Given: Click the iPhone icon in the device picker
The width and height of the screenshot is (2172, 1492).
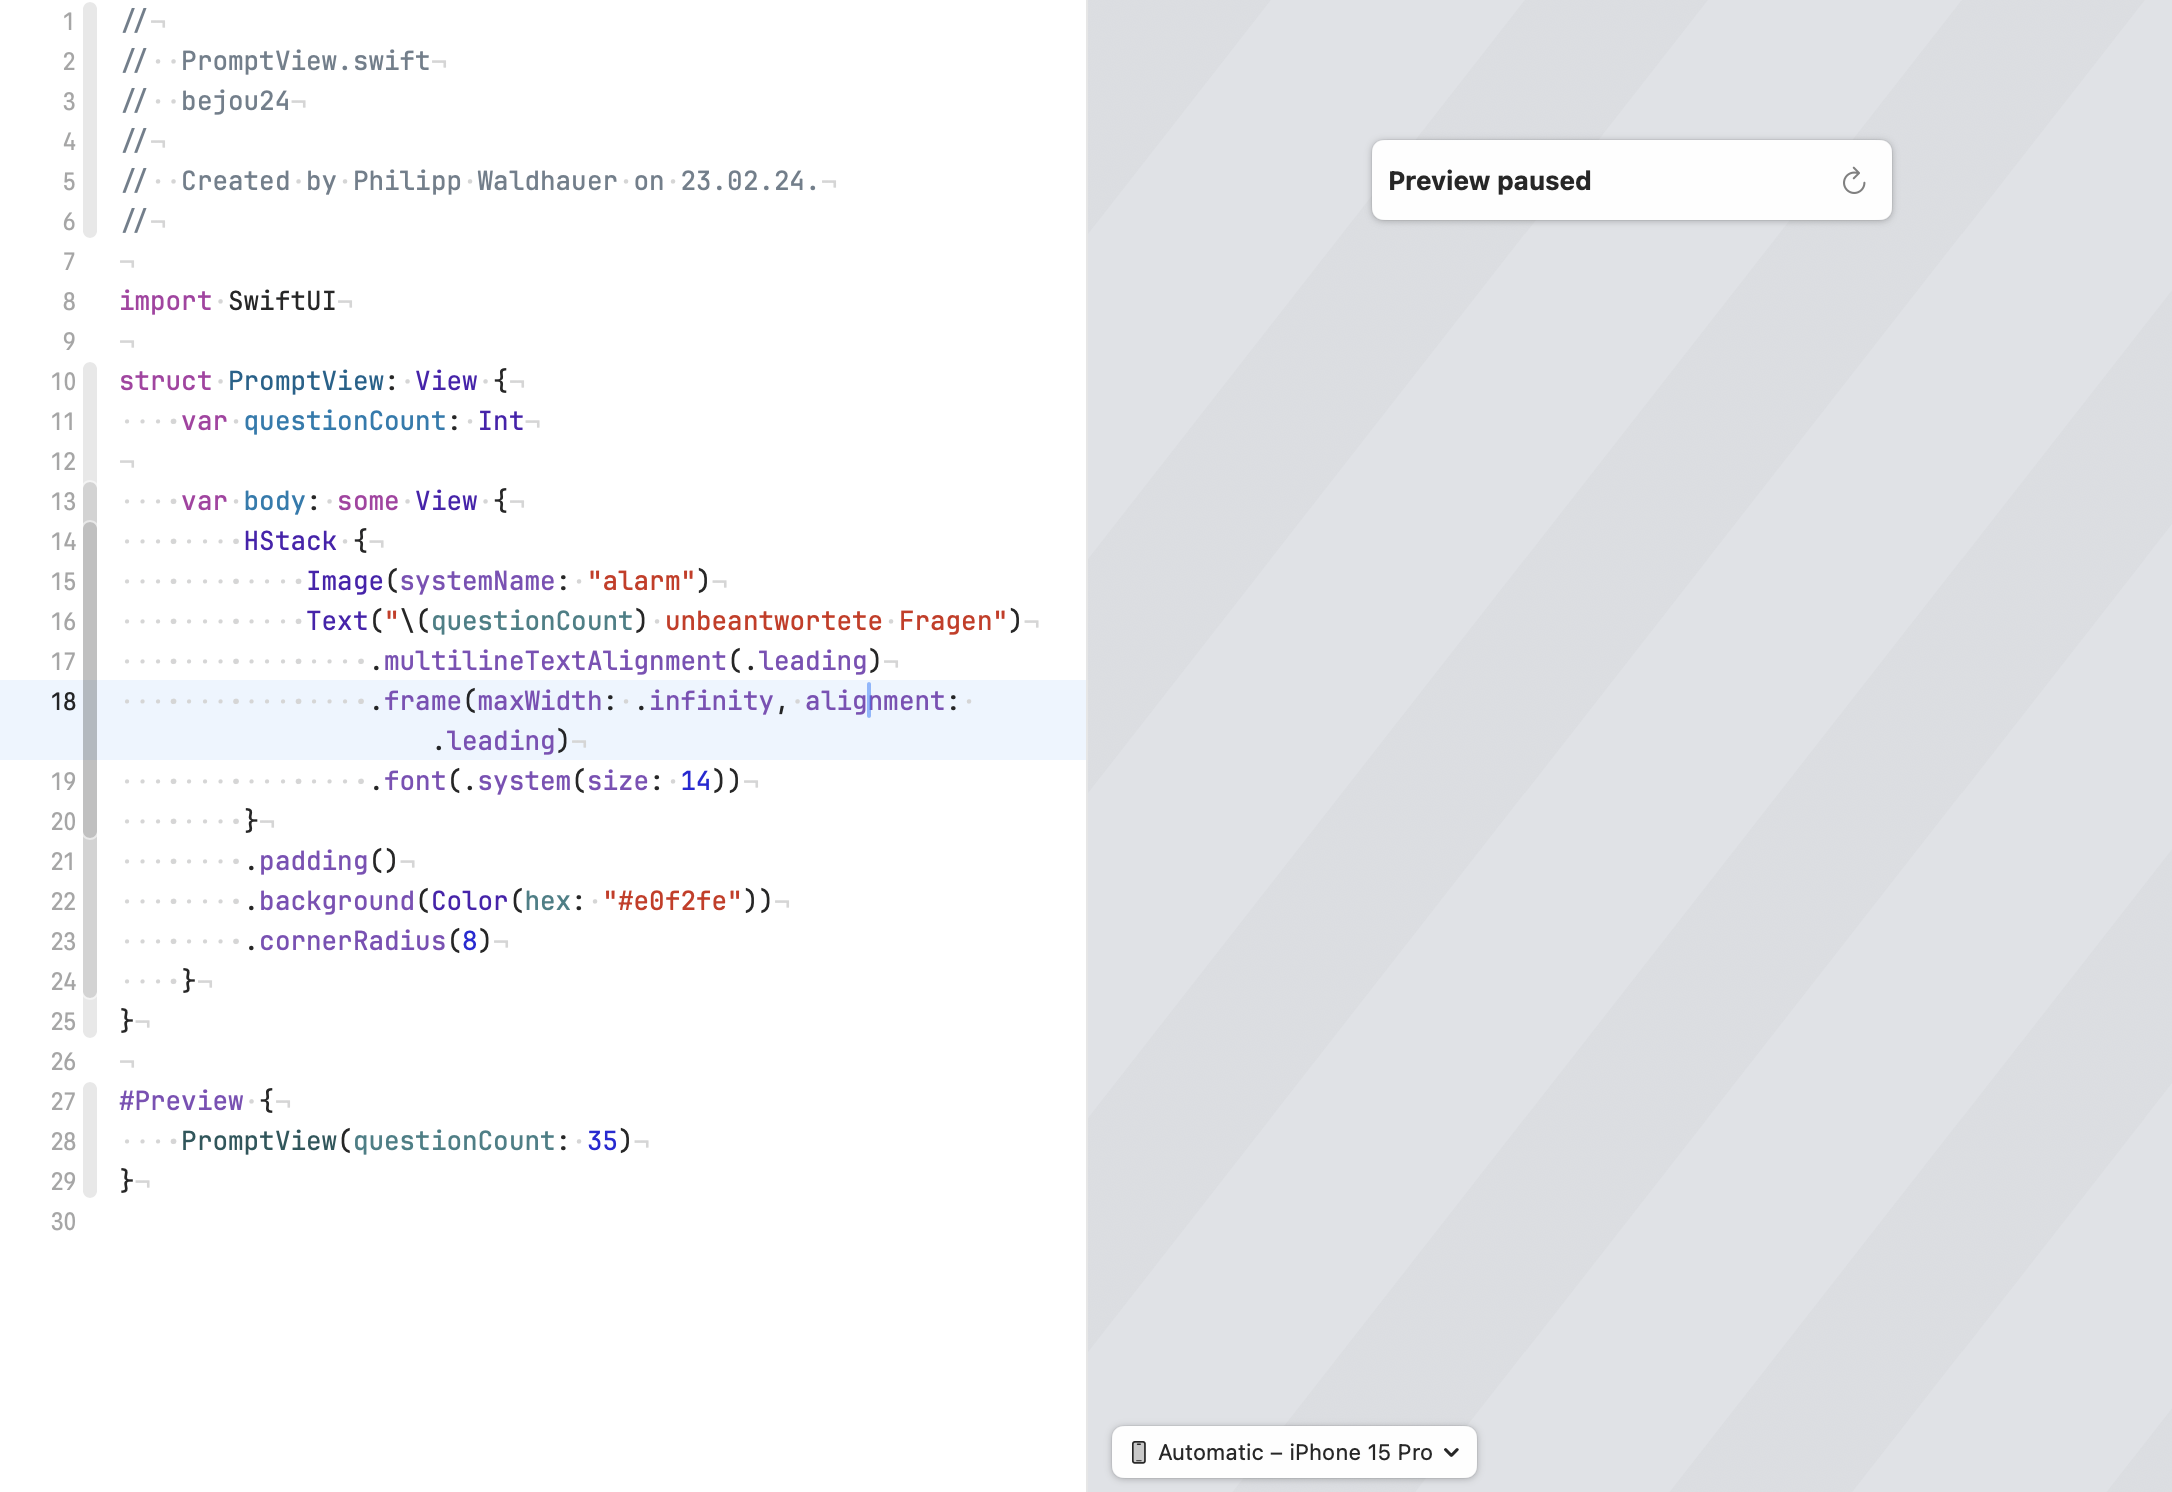Looking at the screenshot, I should pyautogui.click(x=1137, y=1452).
